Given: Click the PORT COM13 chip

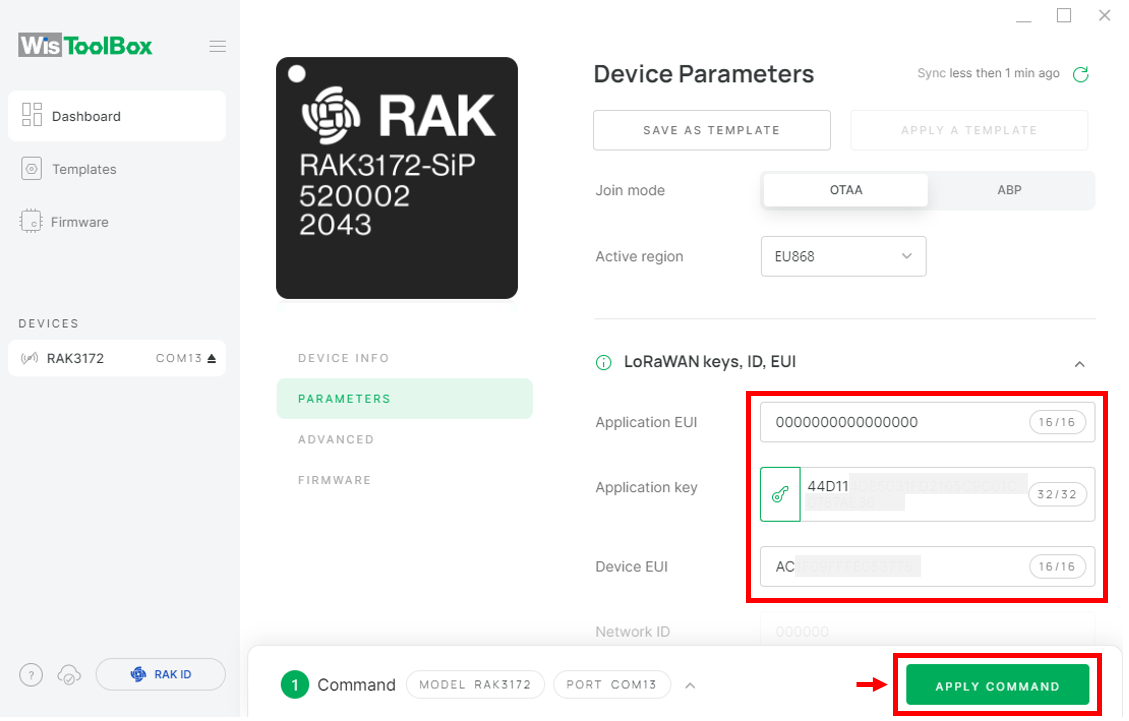Looking at the screenshot, I should tap(611, 685).
